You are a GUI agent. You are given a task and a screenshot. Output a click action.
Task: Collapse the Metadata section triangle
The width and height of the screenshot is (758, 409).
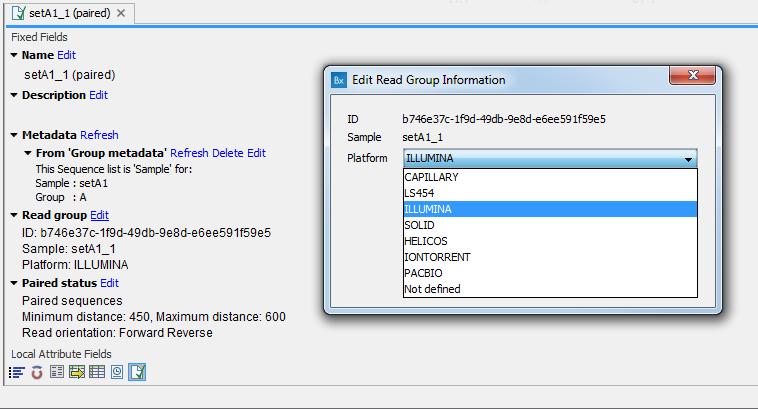(x=14, y=135)
